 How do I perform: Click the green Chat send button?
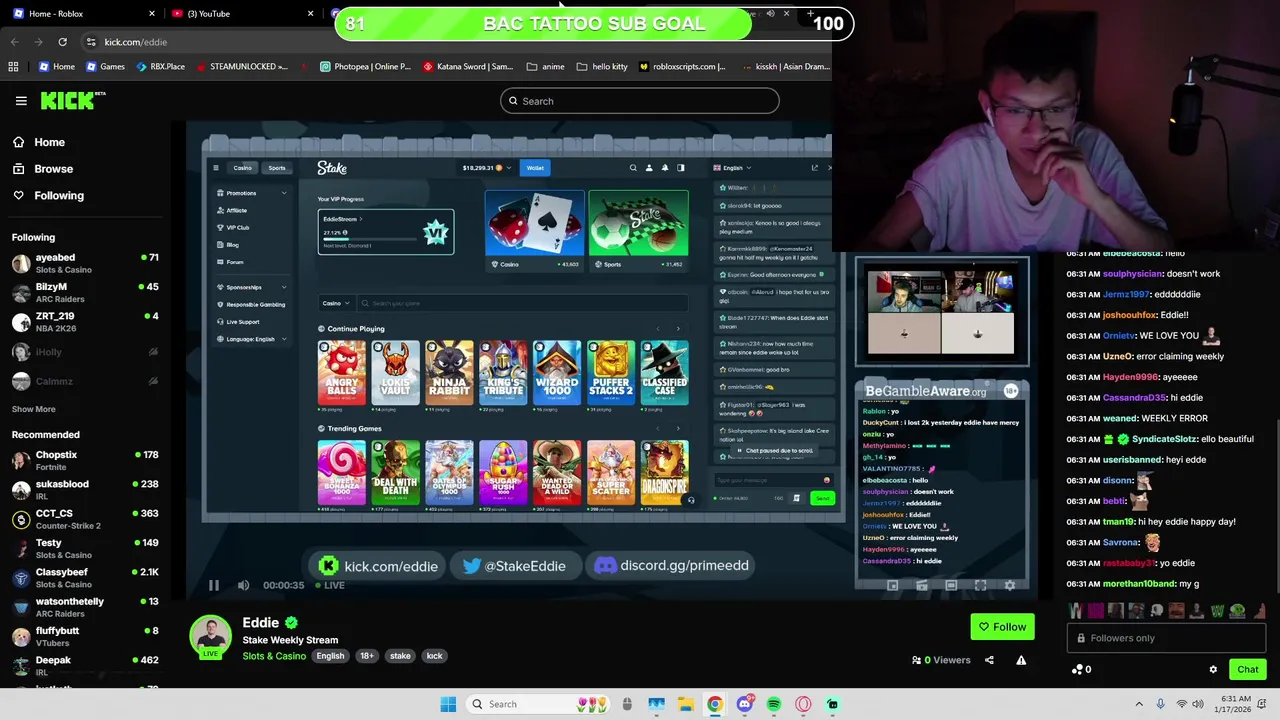1247,670
